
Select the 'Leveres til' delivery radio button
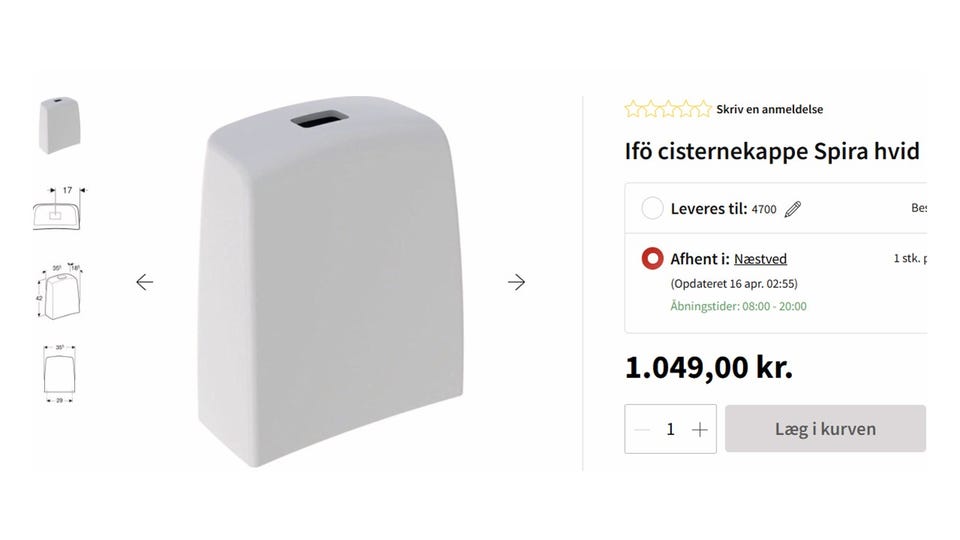pos(652,208)
